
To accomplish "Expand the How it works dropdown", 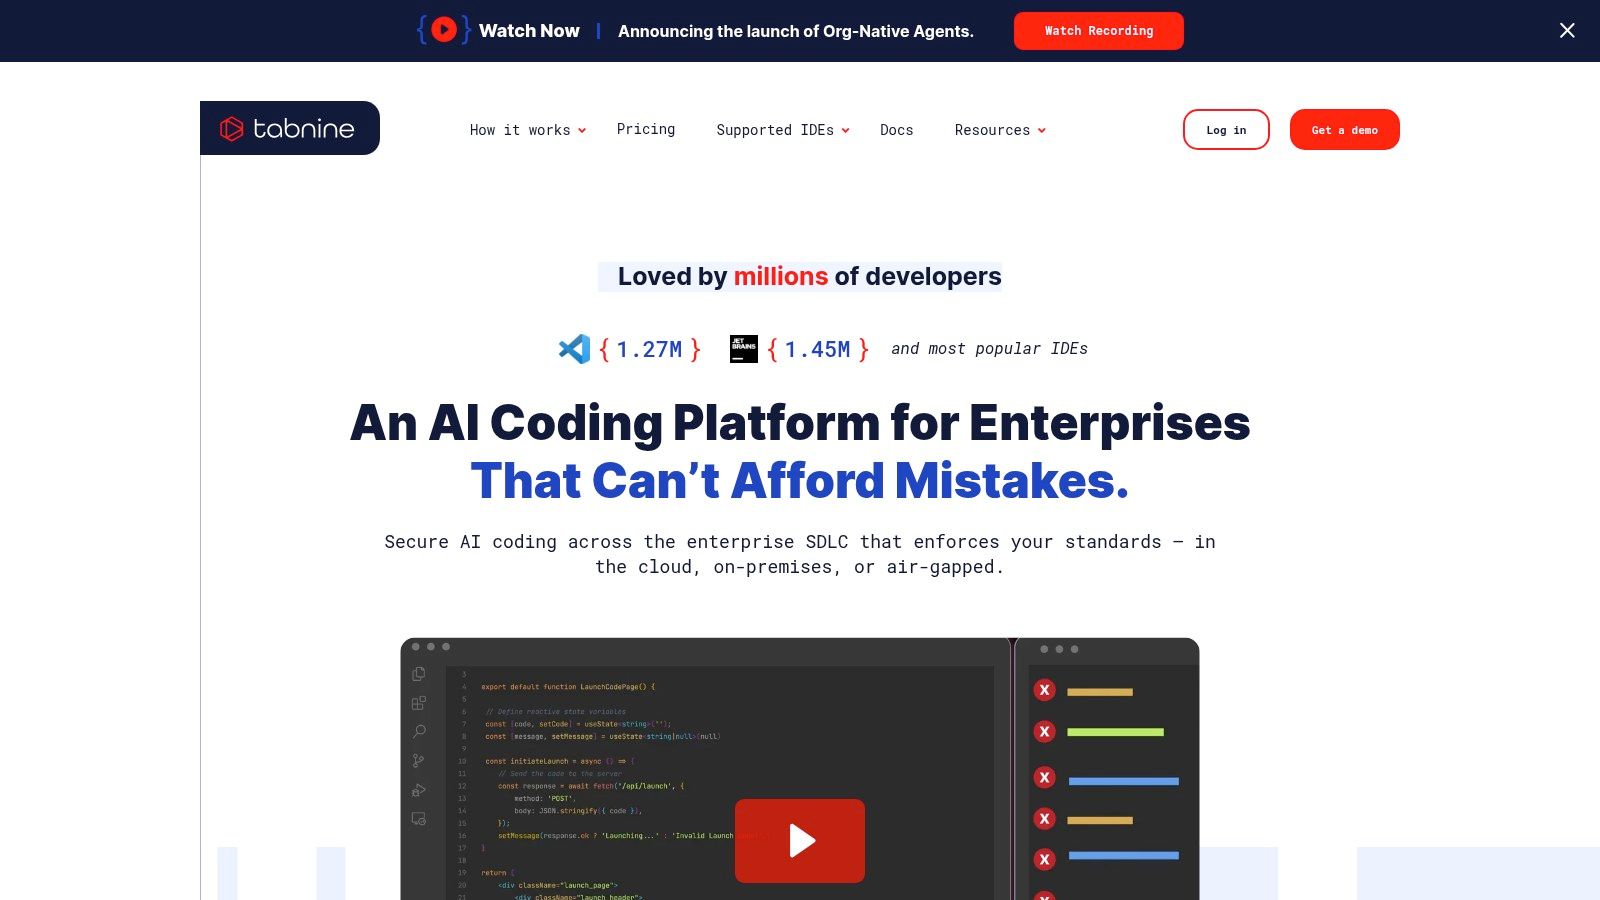I will pos(527,130).
